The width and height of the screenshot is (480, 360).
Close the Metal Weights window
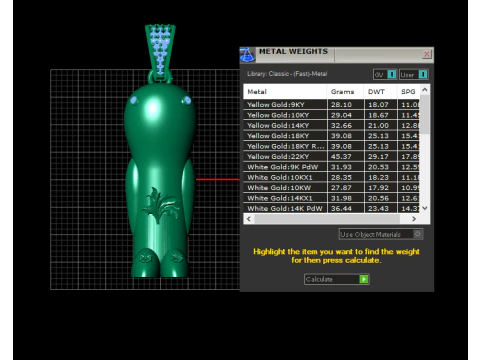tap(426, 54)
